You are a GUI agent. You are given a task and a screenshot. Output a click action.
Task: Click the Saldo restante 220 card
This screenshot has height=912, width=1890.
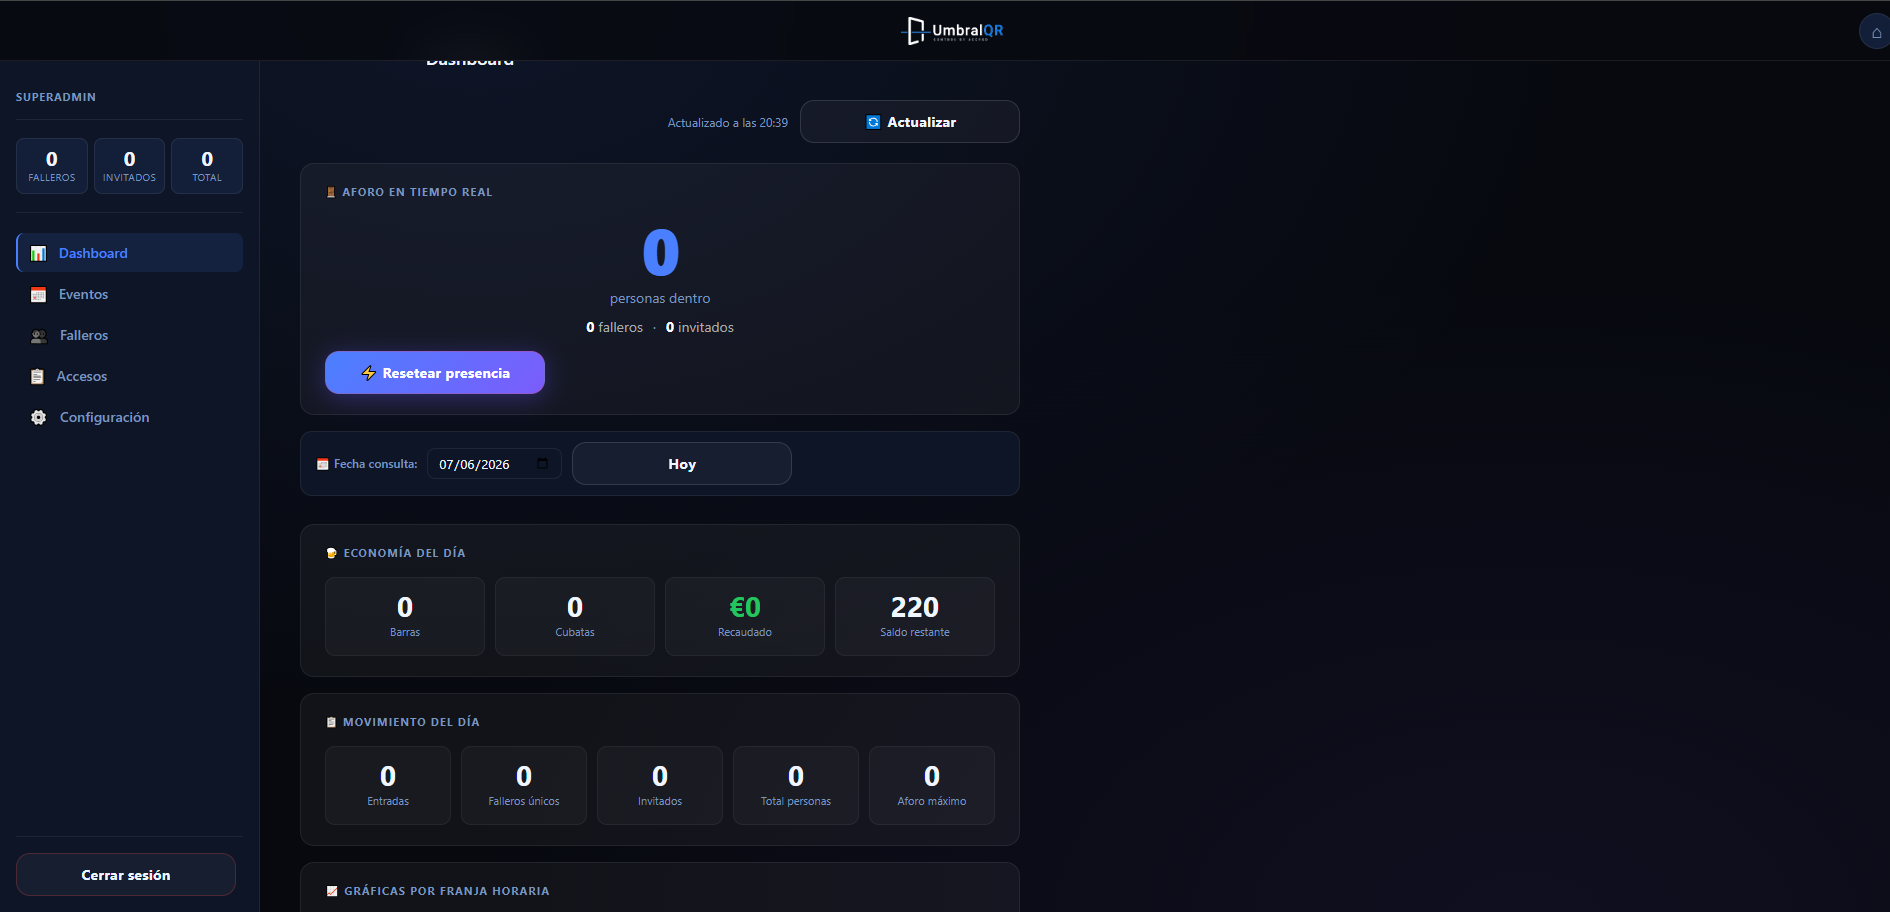click(915, 616)
